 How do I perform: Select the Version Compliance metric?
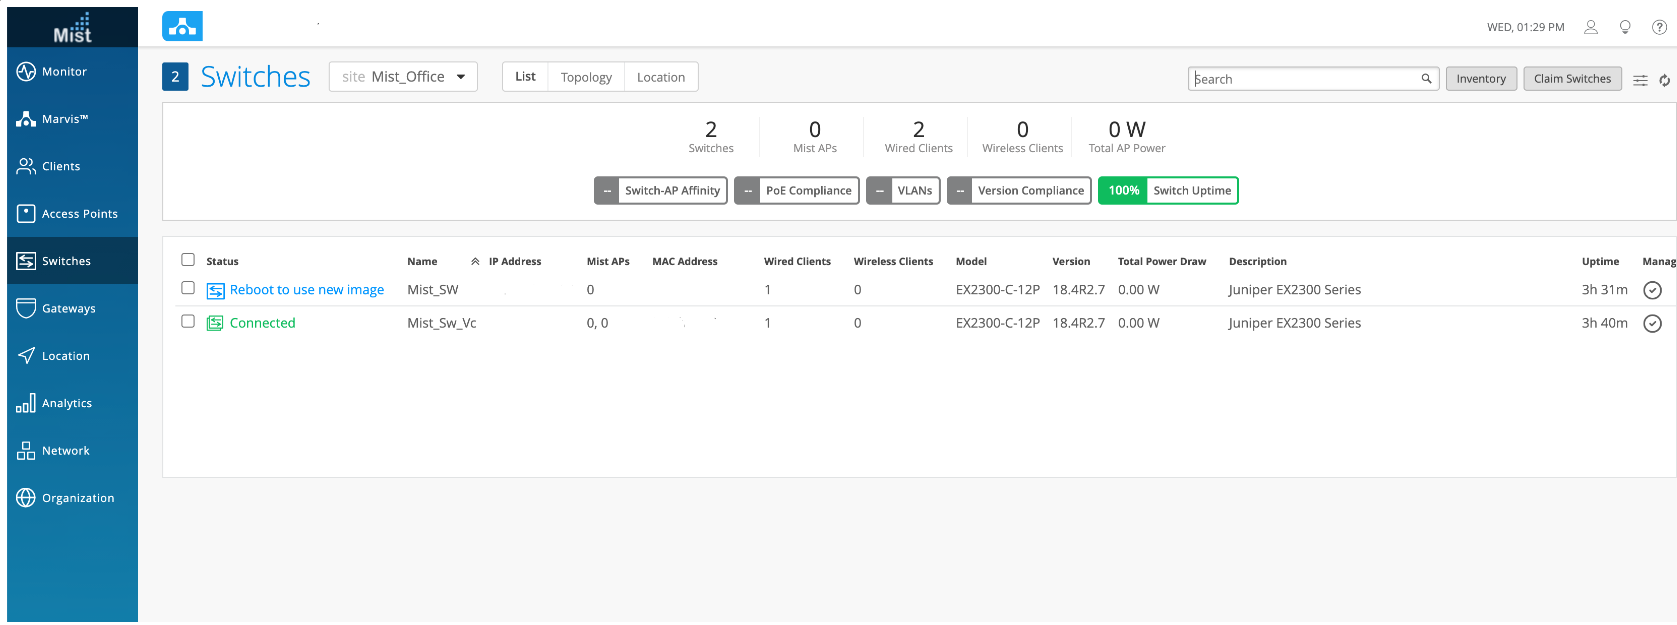point(1019,191)
